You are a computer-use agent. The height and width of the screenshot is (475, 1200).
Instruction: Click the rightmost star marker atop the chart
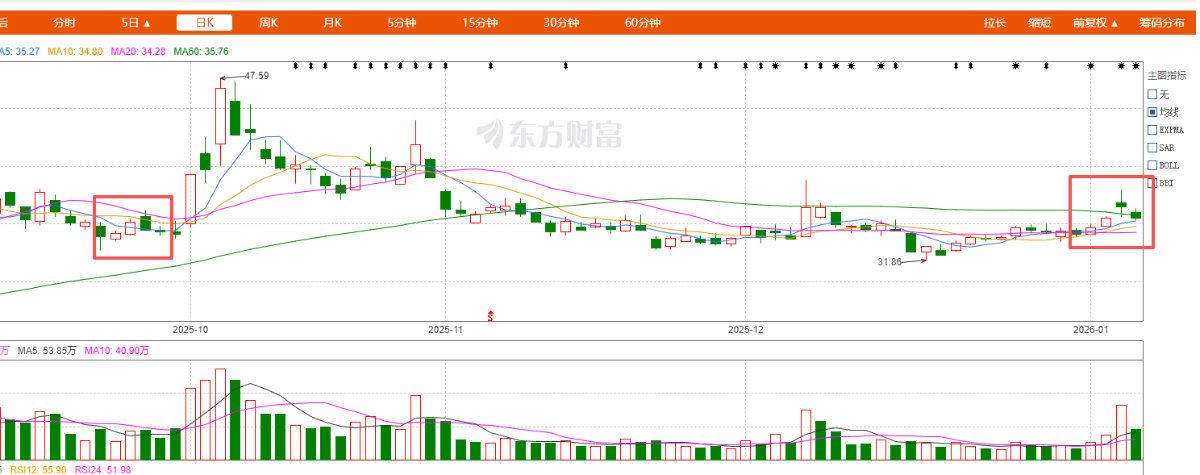point(1135,66)
